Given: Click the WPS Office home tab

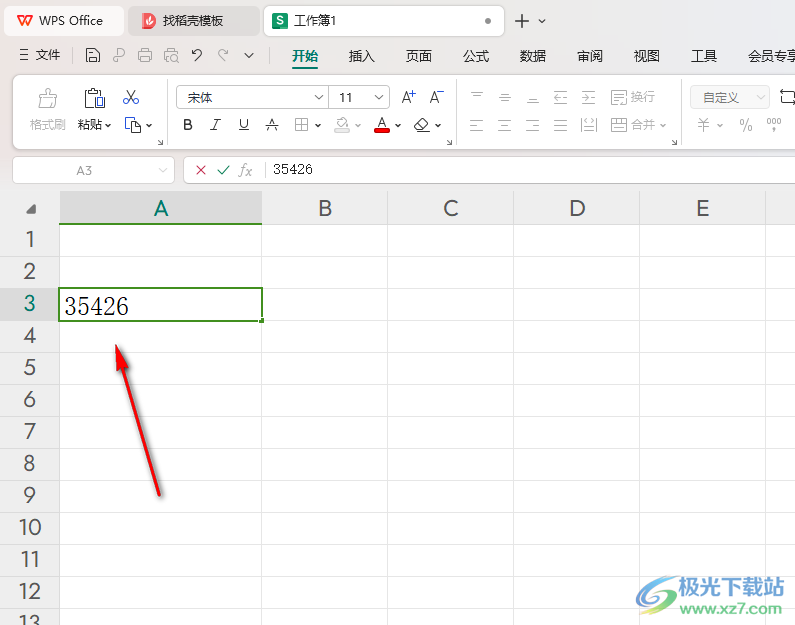Looking at the screenshot, I should [x=64, y=21].
